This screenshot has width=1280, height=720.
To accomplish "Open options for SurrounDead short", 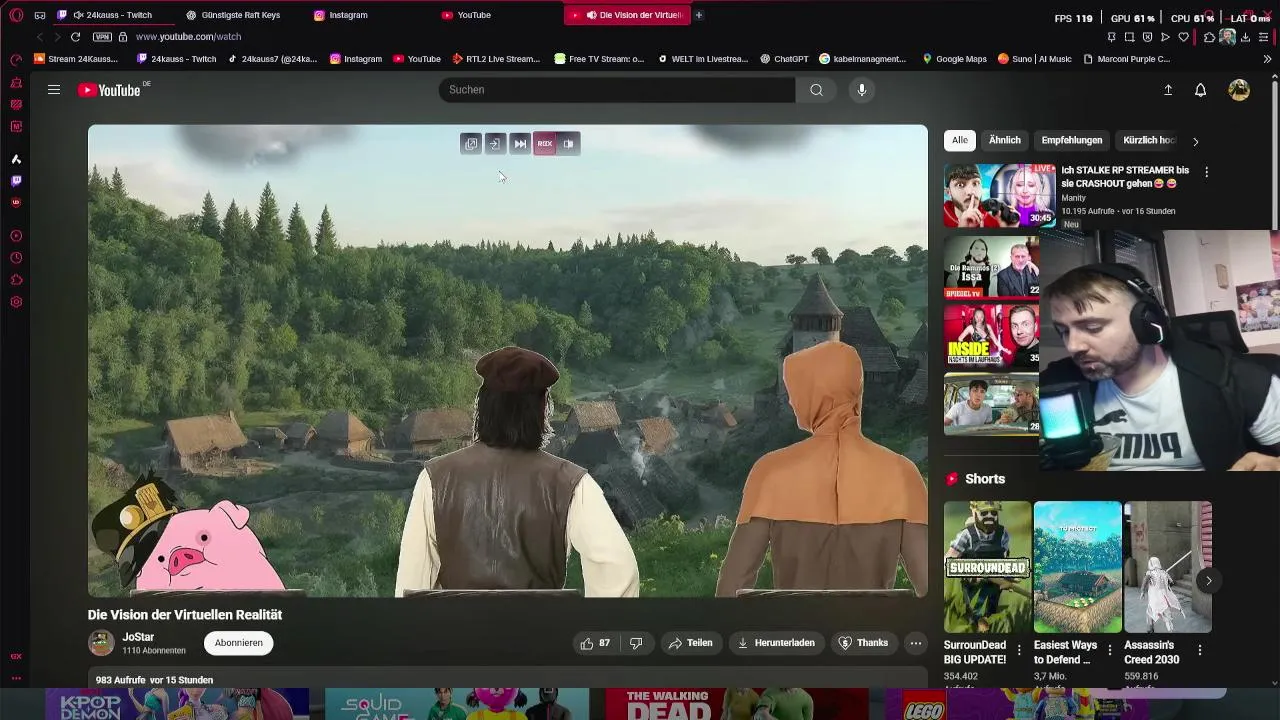I will (1019, 650).
